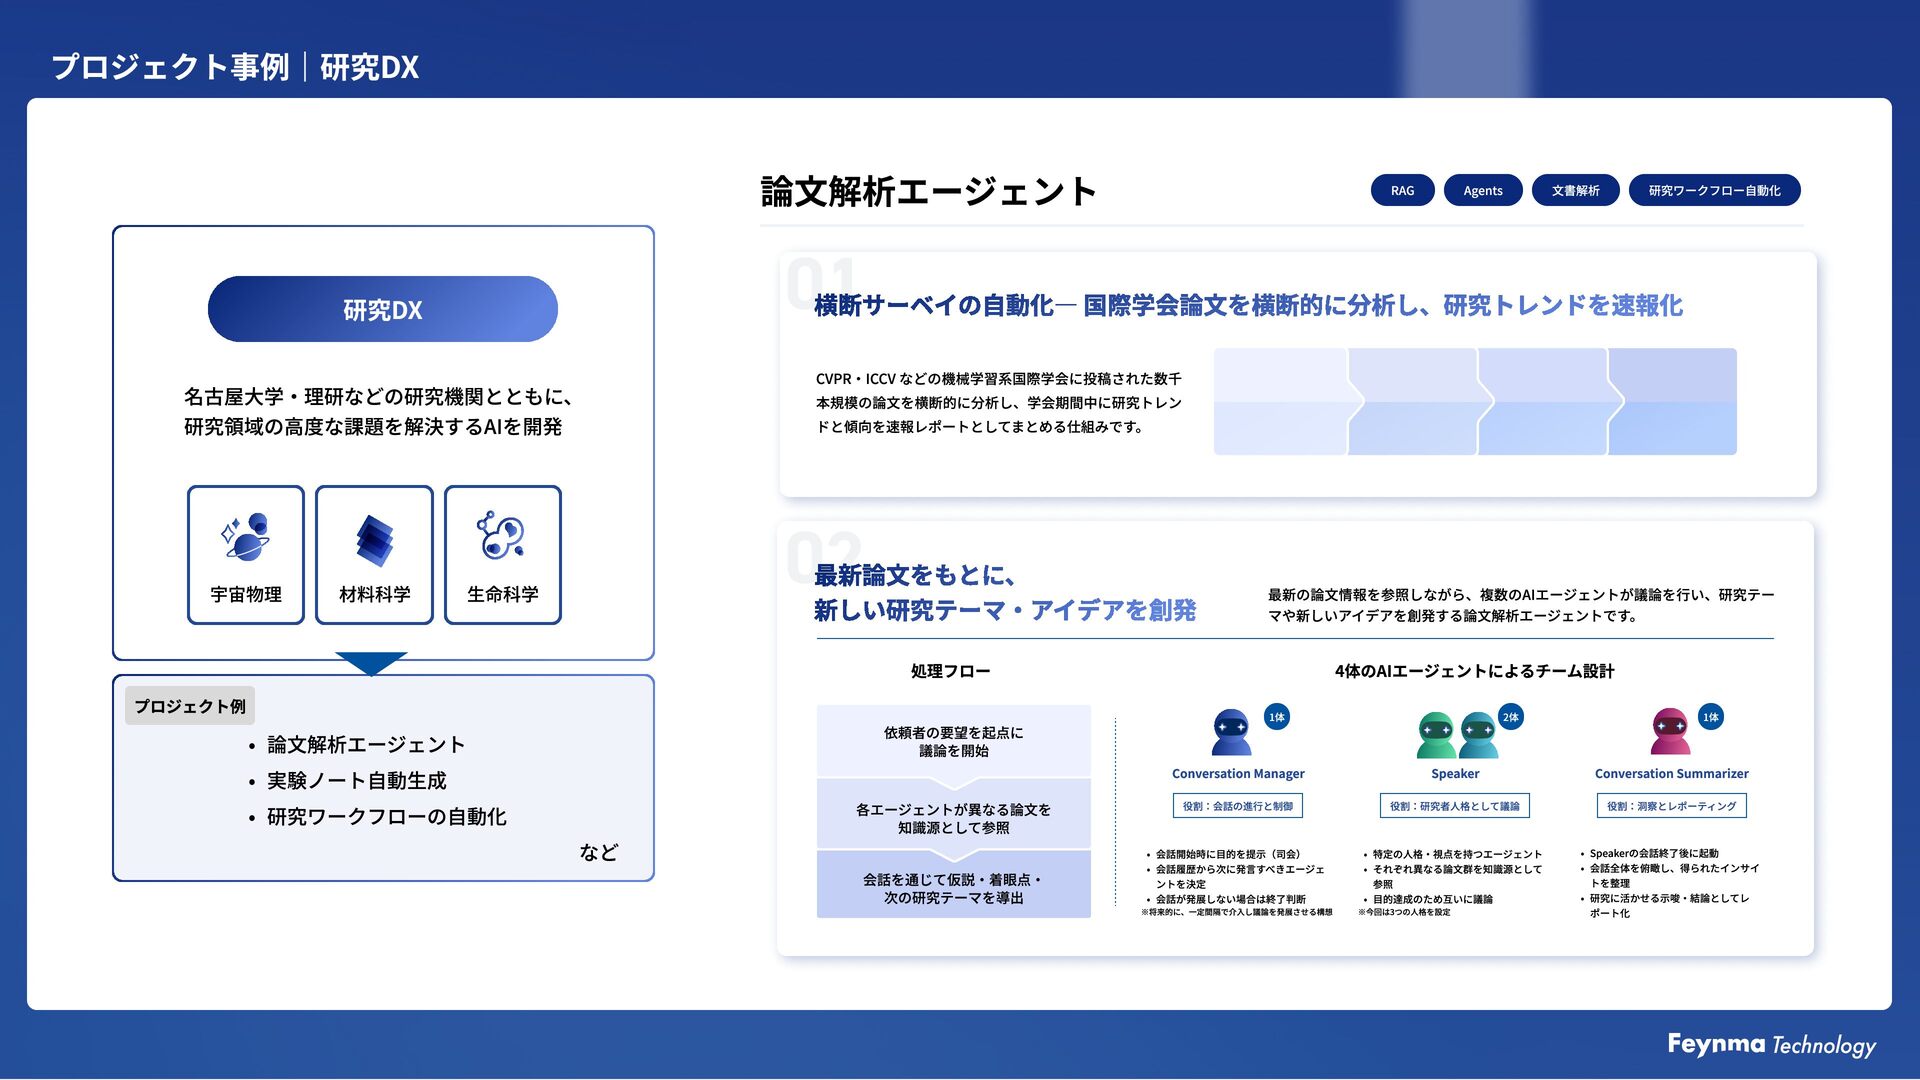Image resolution: width=1920 pixels, height=1080 pixels.
Task: Click the 研究DX gradient pill
Action: pyautogui.click(x=382, y=309)
